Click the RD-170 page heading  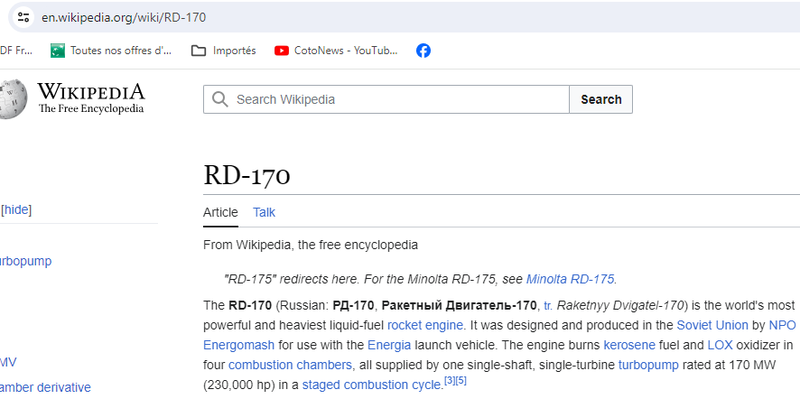pos(247,175)
